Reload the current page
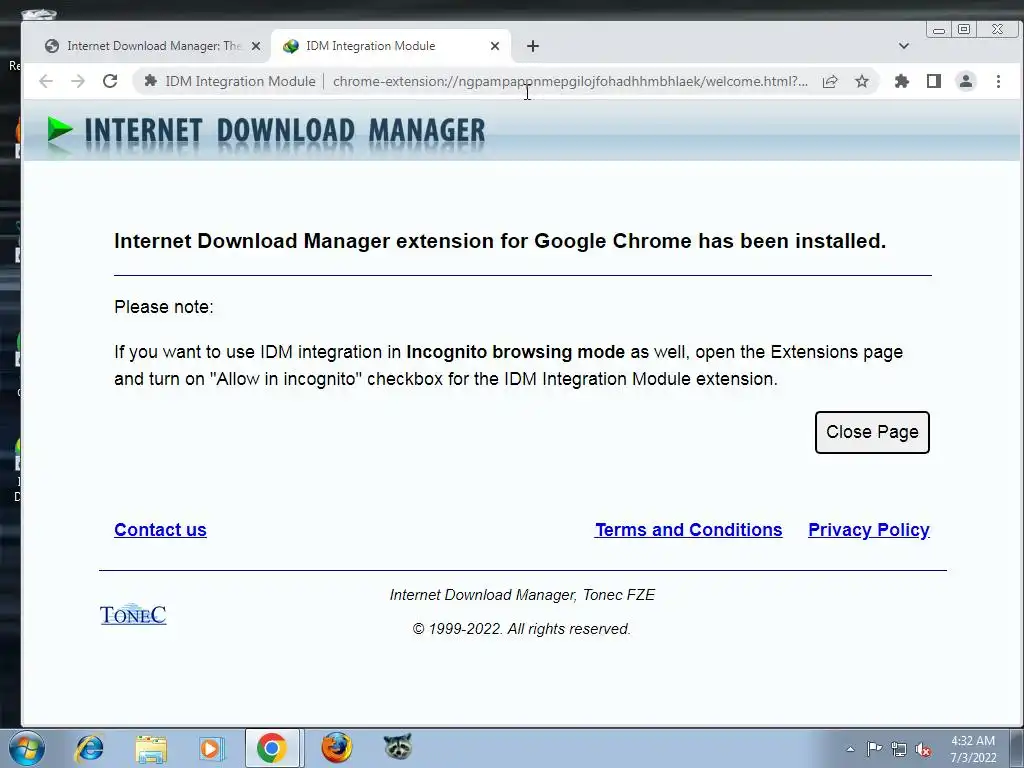Screen dimensions: 1024x768 110,81
